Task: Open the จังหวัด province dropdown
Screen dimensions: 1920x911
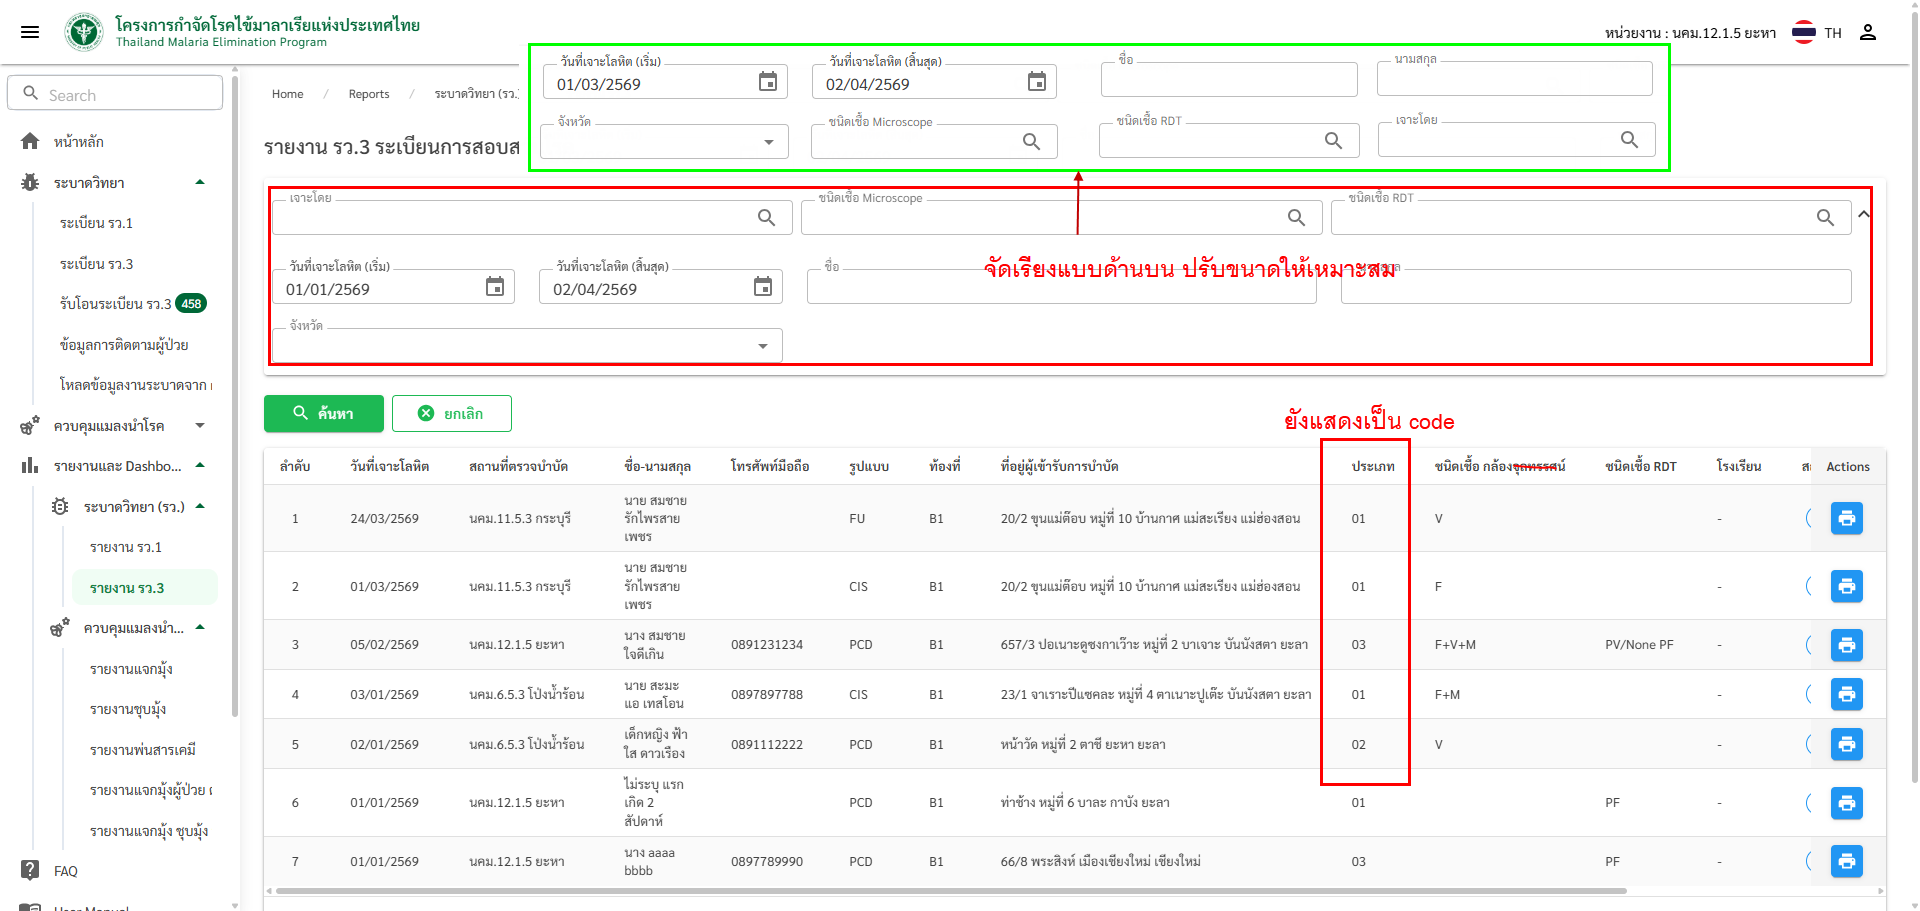Action: click(762, 346)
